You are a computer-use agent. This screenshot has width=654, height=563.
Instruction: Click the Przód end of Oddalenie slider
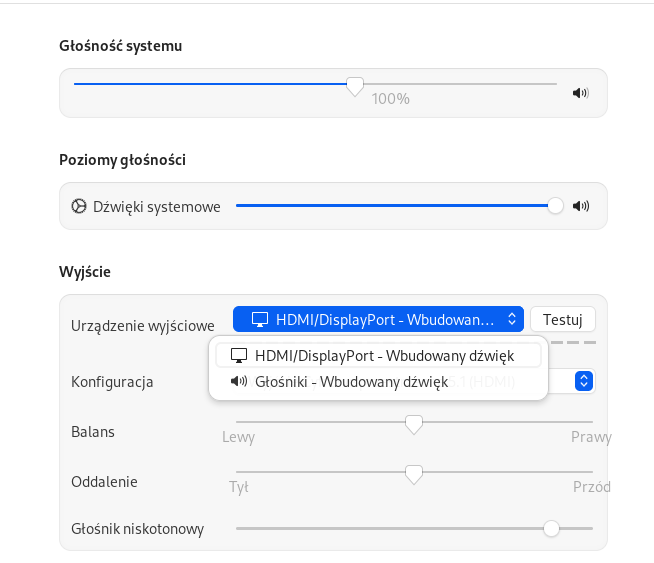tap(592, 487)
